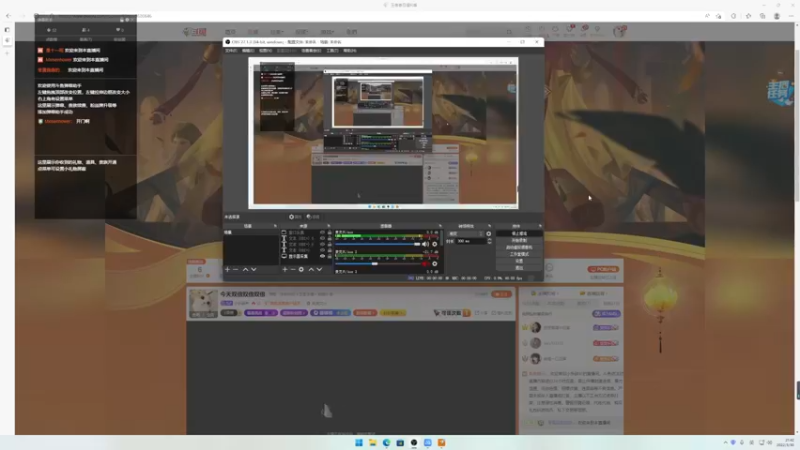The image size is (800, 450).
Task: Adjust the second audio channel volume slider
Action: [378, 264]
